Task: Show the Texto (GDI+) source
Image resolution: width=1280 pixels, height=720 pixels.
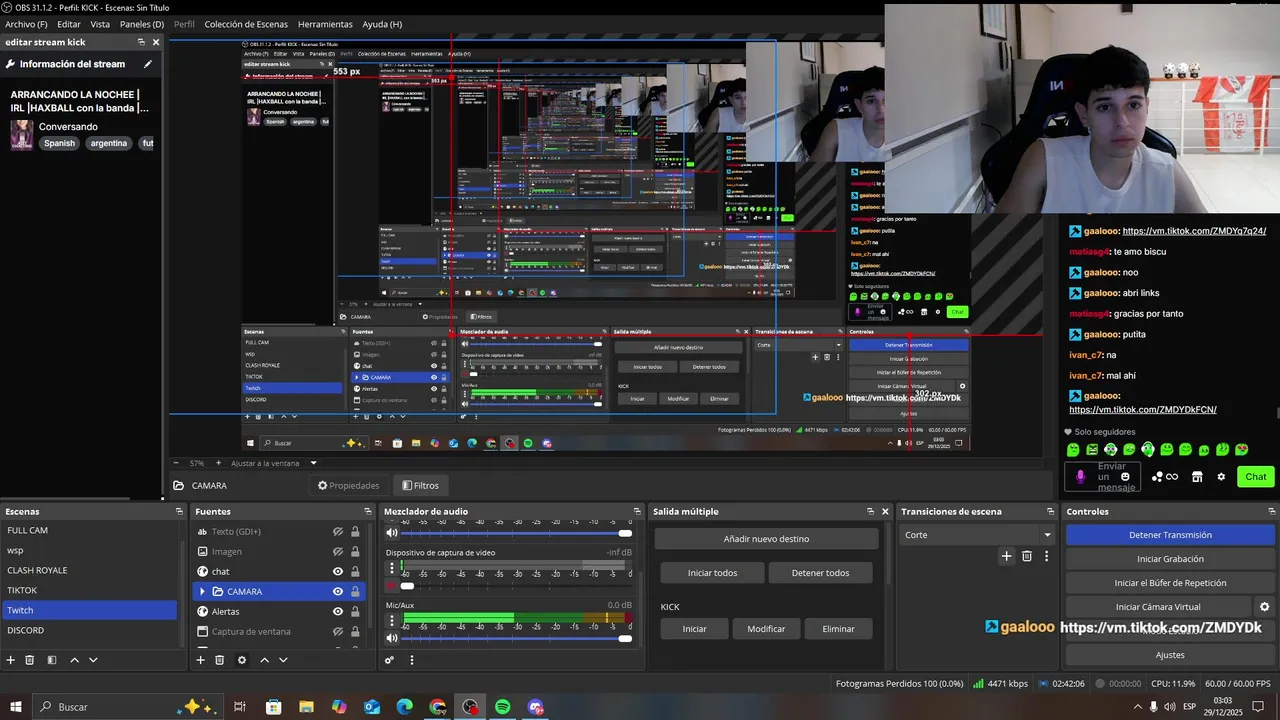Action: pos(338,532)
